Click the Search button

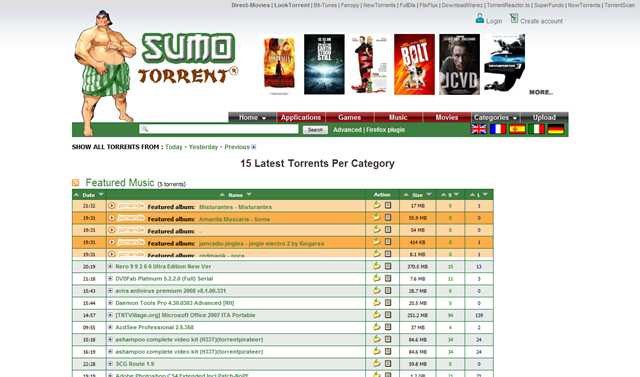[315, 130]
